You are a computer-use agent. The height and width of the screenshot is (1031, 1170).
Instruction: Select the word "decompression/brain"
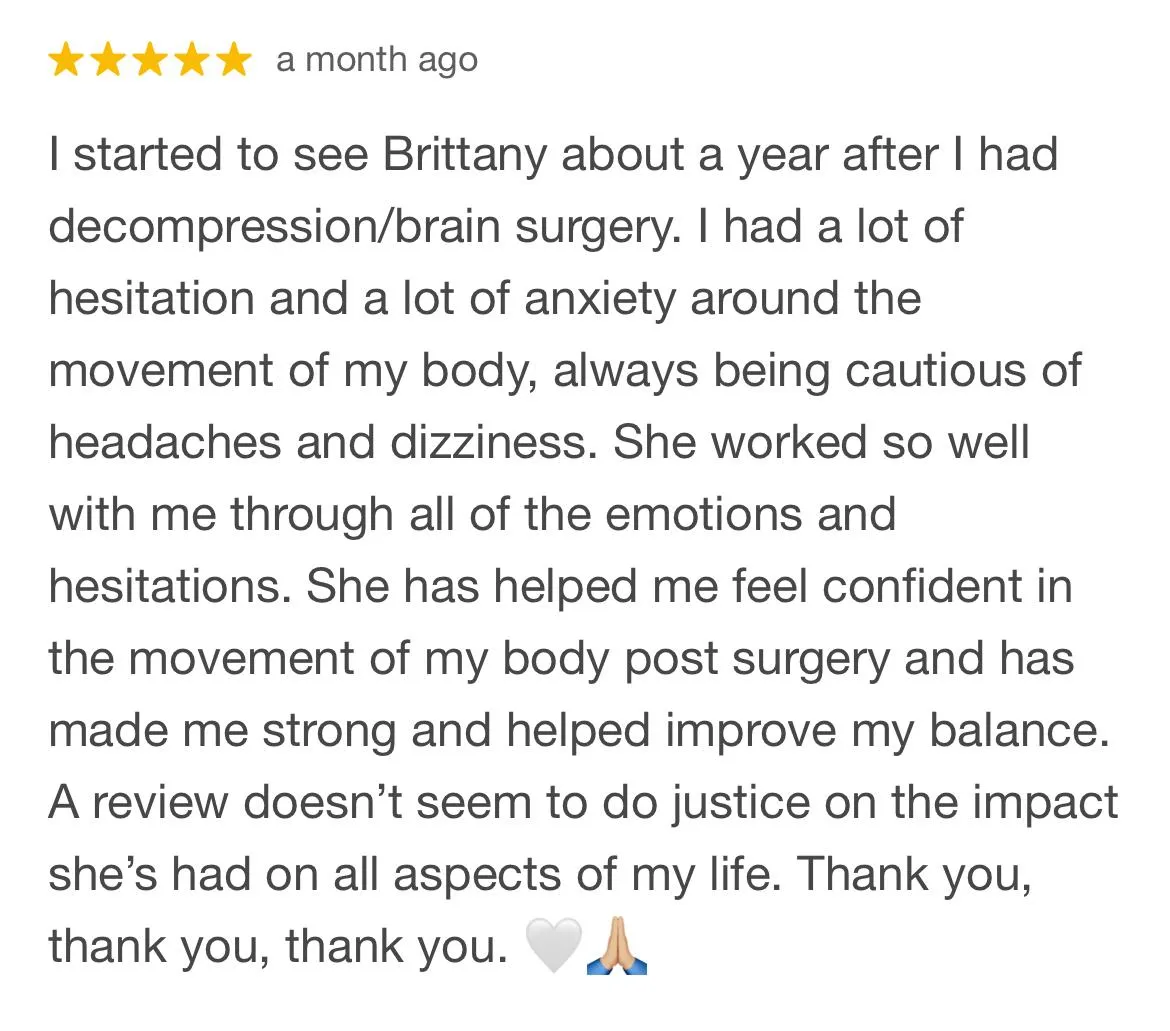(274, 228)
